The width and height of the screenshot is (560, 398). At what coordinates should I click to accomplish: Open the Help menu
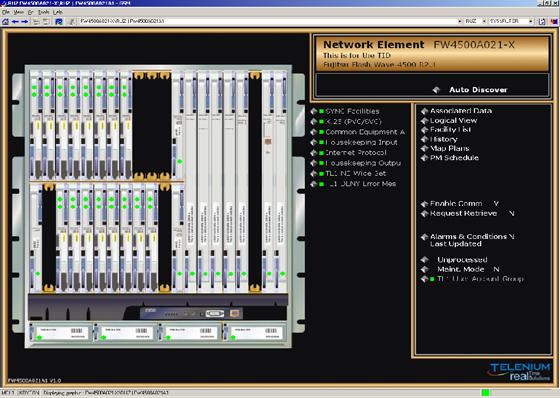58,12
